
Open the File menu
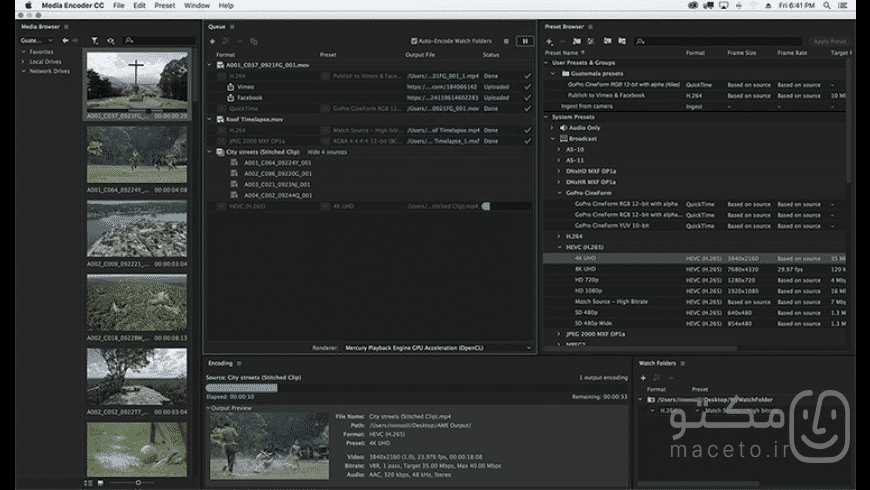point(119,6)
